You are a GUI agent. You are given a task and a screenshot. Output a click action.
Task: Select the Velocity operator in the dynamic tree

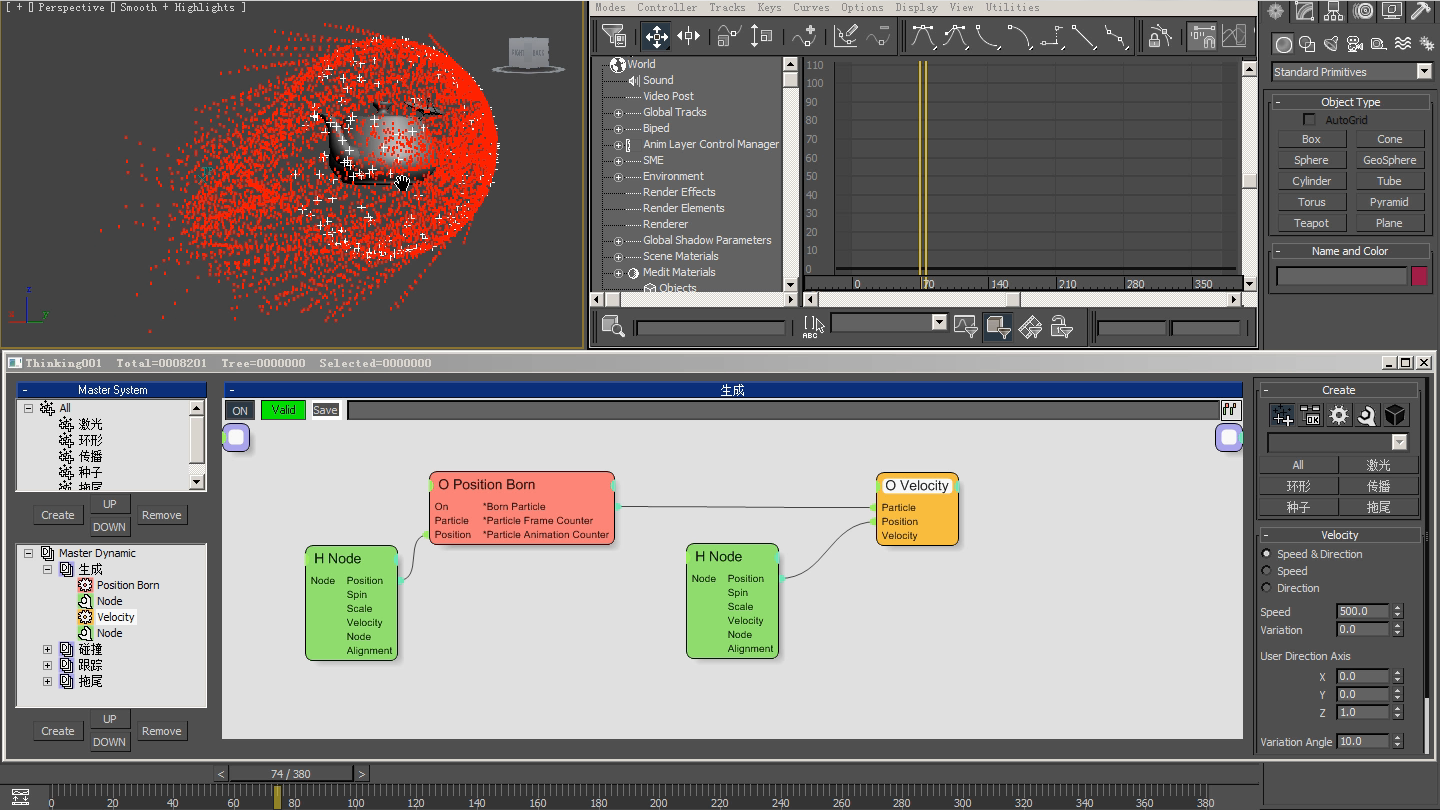115,617
